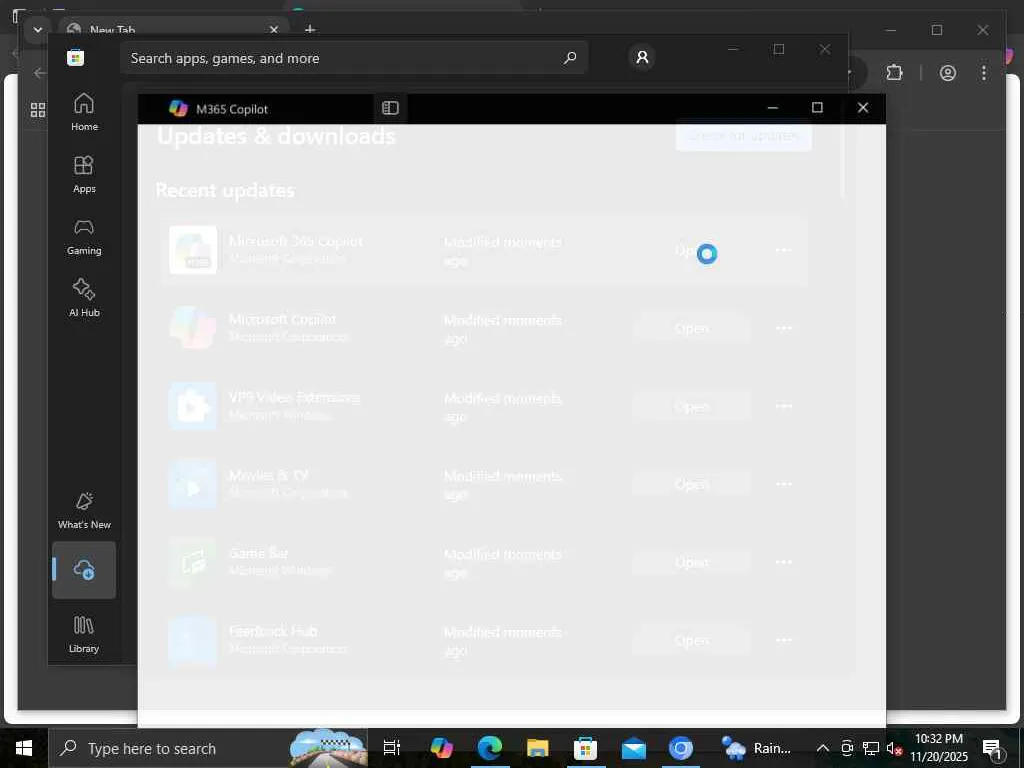Click the muted volume tray icon
Screen dimensions: 1024x768
[894, 748]
